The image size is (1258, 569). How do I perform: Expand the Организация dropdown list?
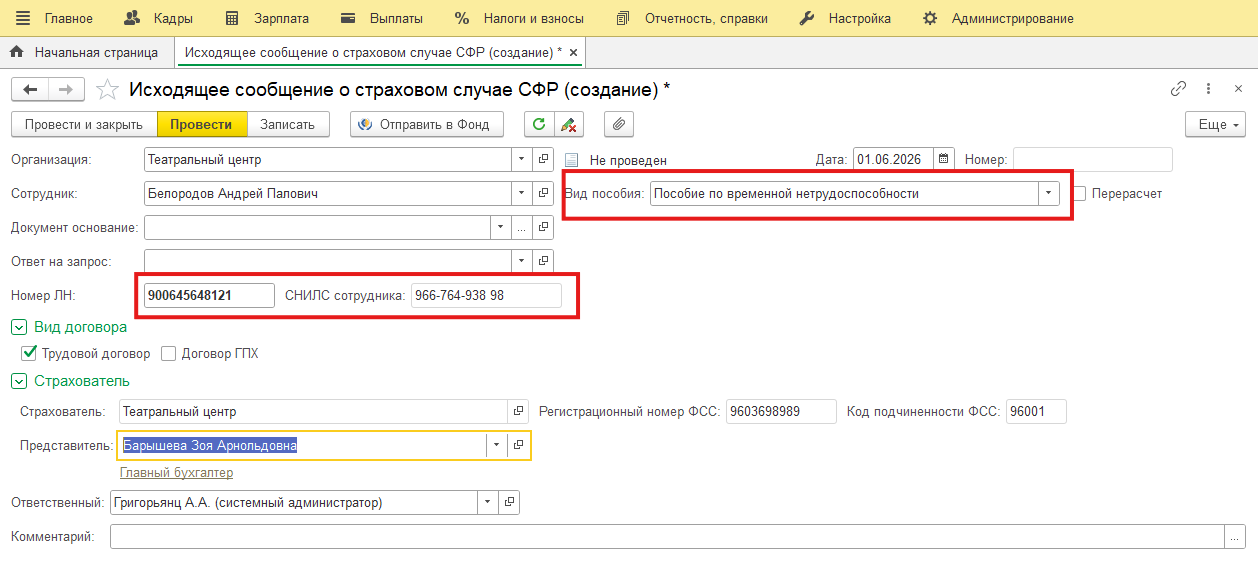click(522, 159)
